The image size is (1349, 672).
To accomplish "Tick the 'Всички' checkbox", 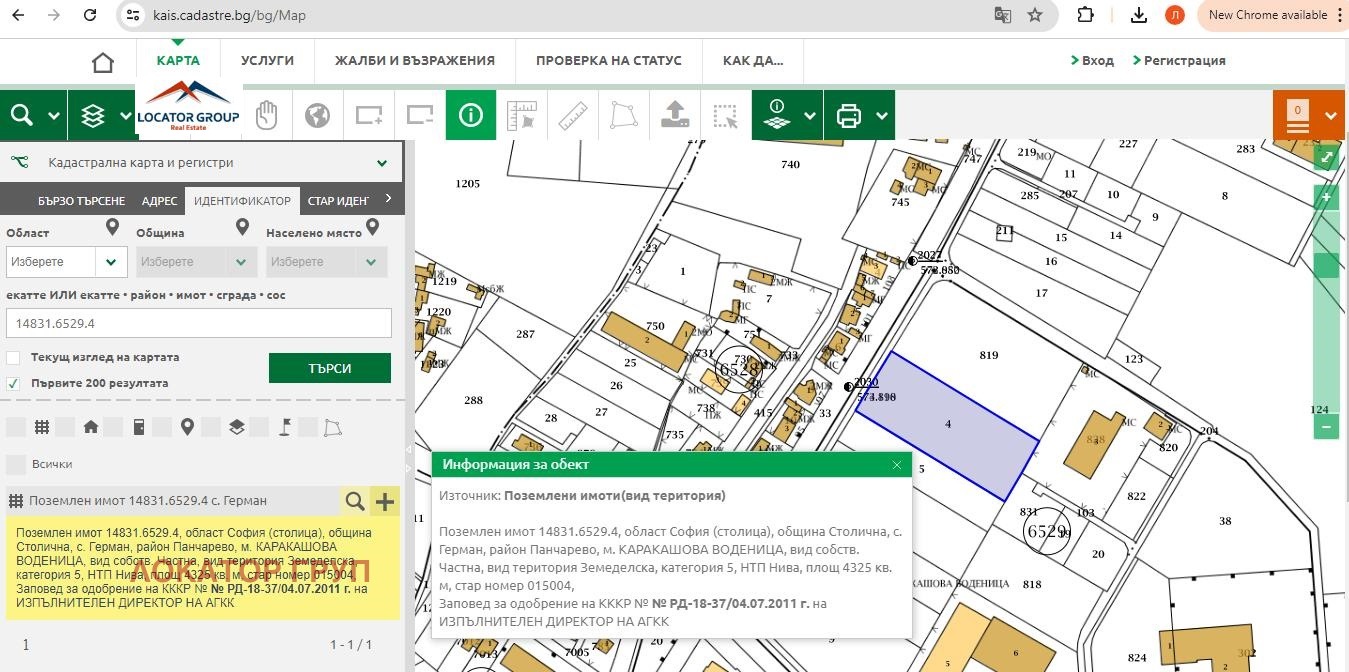I will pos(15,464).
